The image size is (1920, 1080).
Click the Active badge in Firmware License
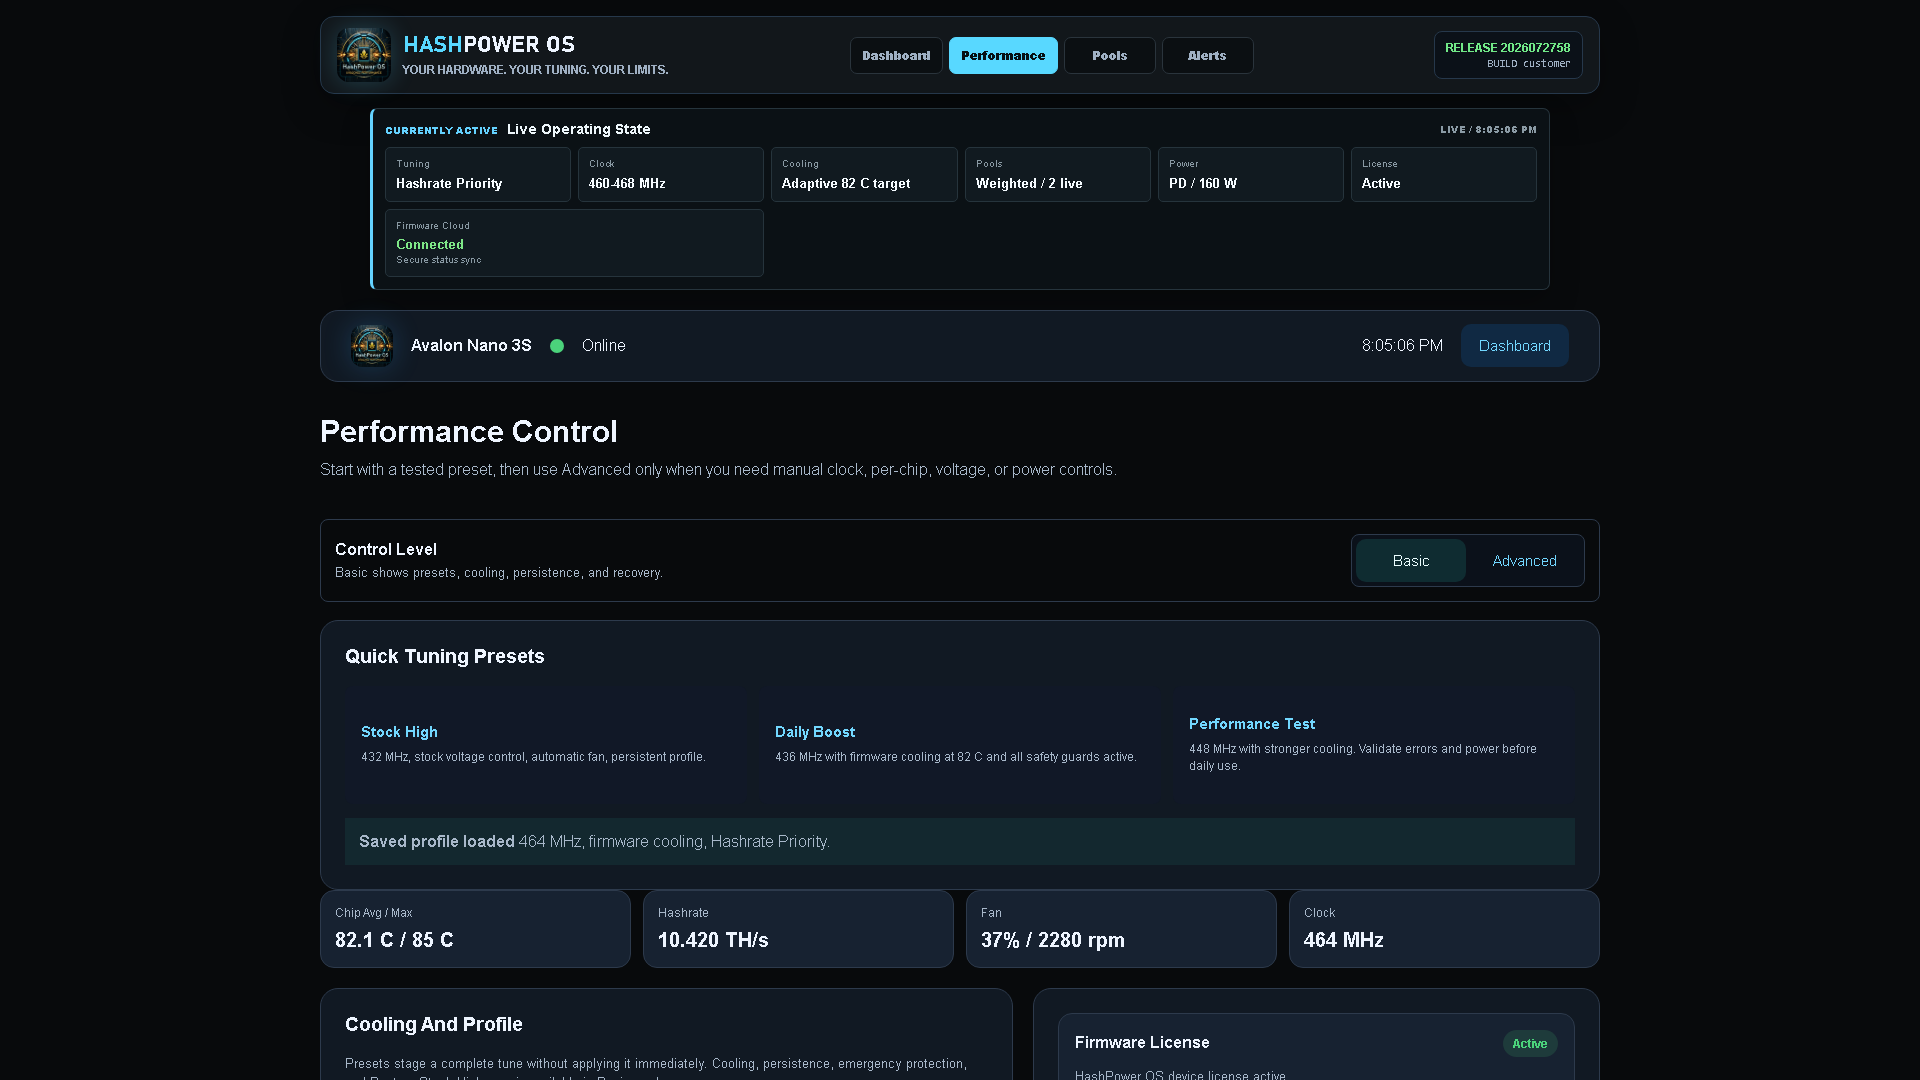coord(1529,1043)
